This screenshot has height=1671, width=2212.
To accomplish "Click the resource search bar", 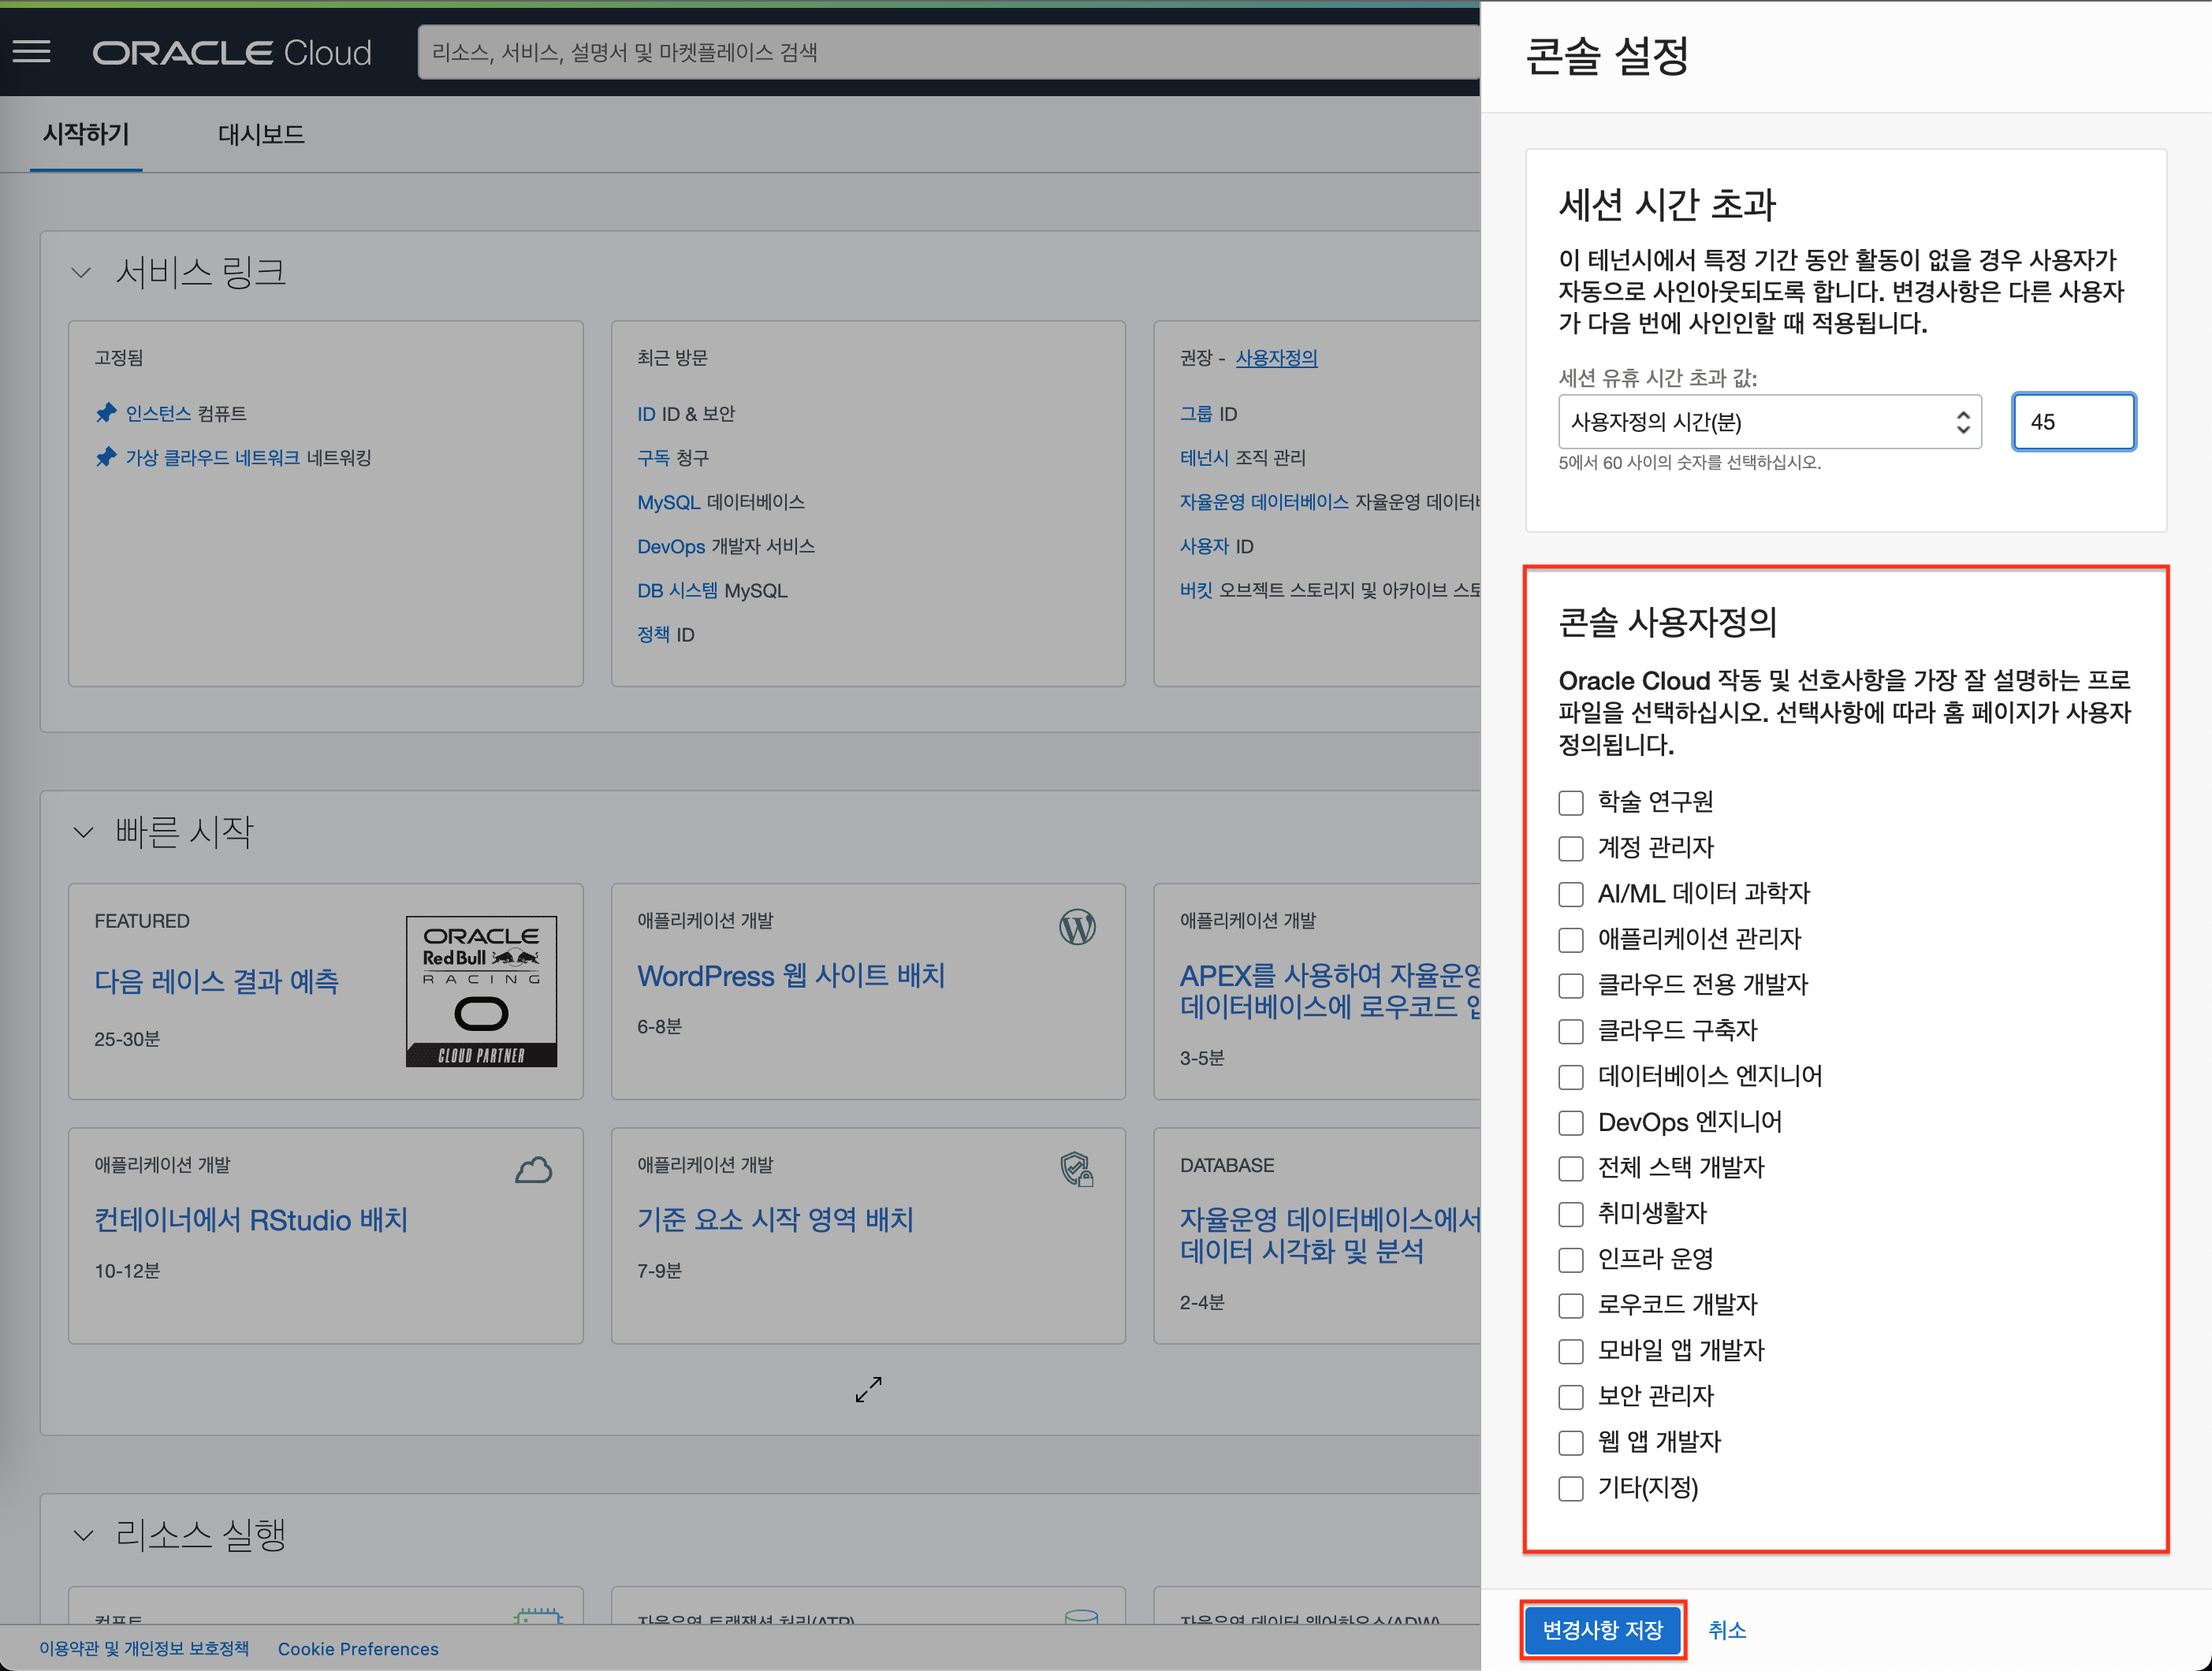I will click(x=948, y=52).
